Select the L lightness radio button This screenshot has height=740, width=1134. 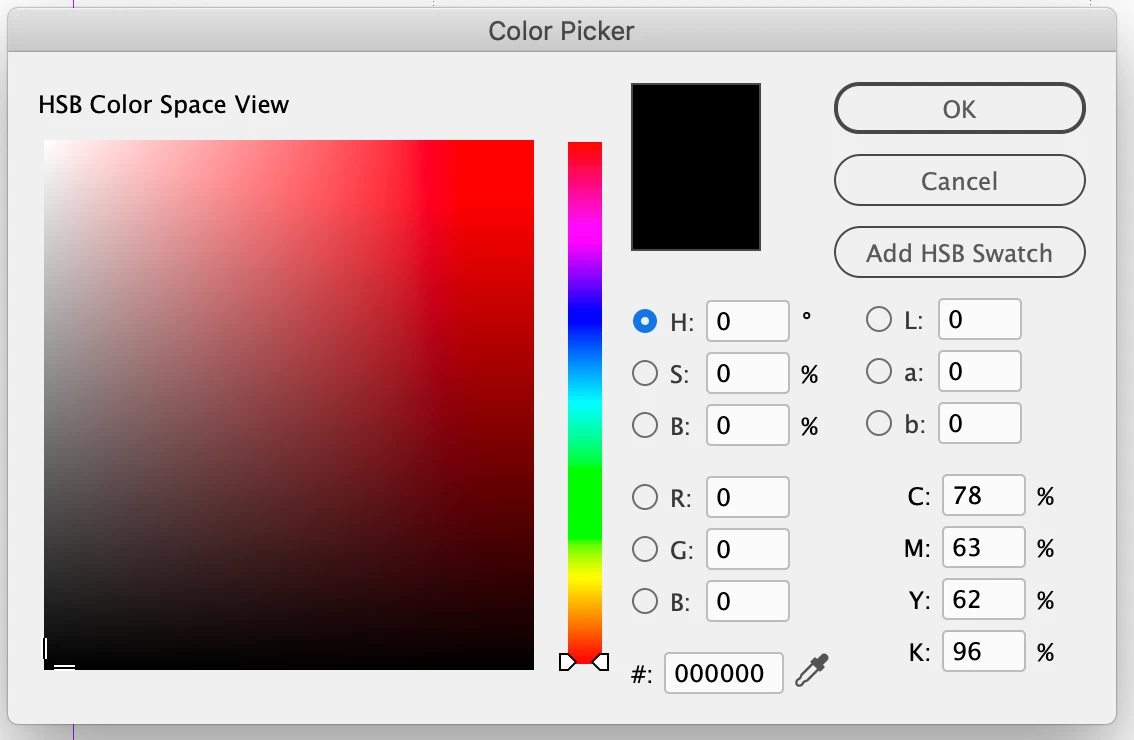coord(879,319)
